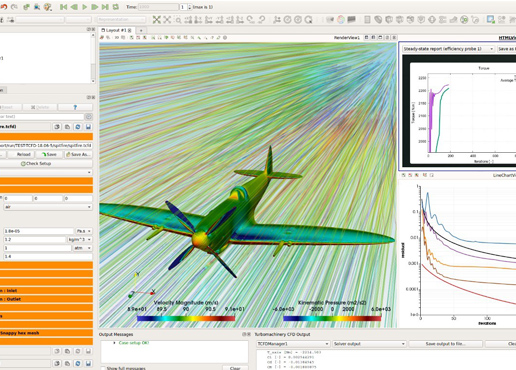Enable the Show full messages checkbox
Image resolution: width=516 pixels, height=370 pixels.
103,368
